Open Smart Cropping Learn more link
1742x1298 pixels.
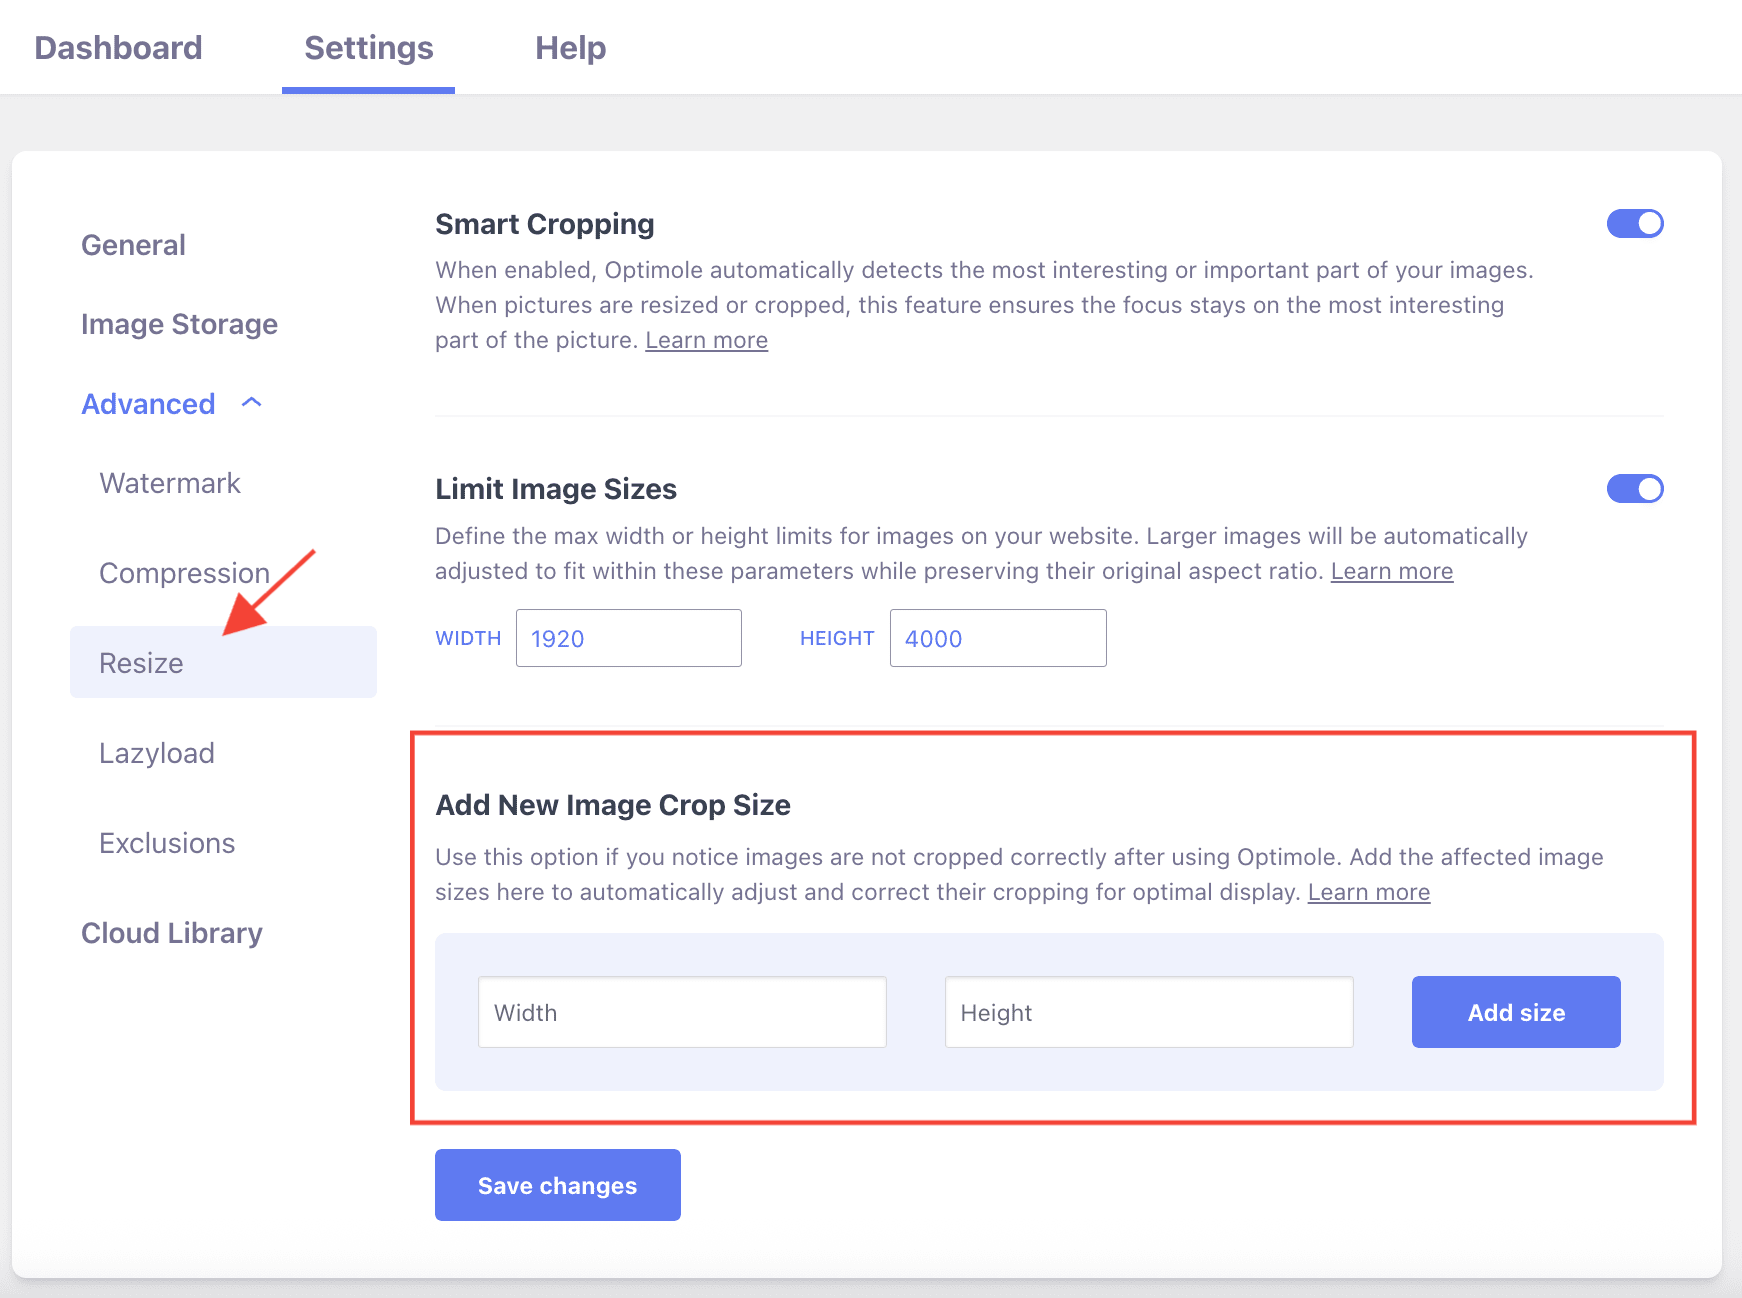pyautogui.click(x=706, y=340)
